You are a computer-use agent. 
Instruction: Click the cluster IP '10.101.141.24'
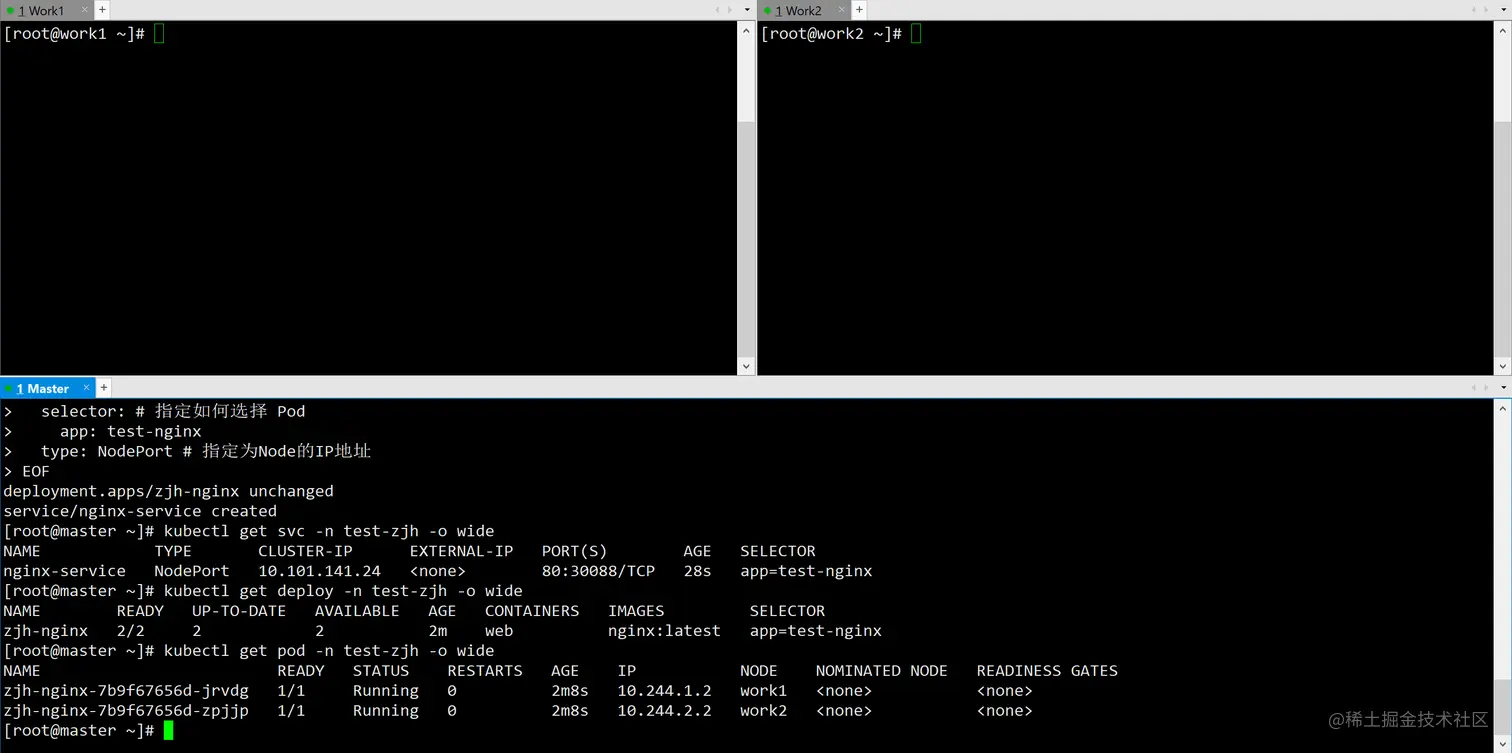tap(319, 571)
